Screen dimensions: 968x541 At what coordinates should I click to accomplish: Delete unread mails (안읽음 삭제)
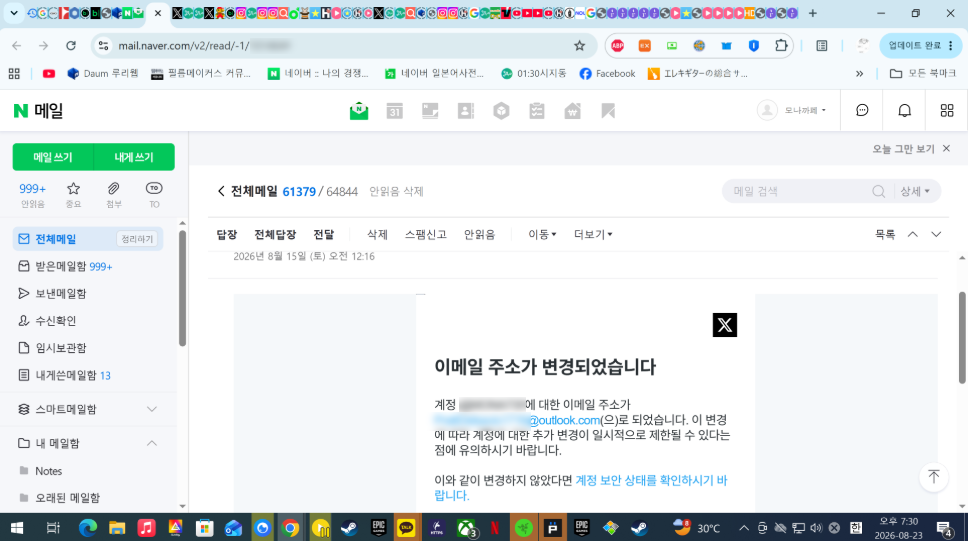click(396, 191)
